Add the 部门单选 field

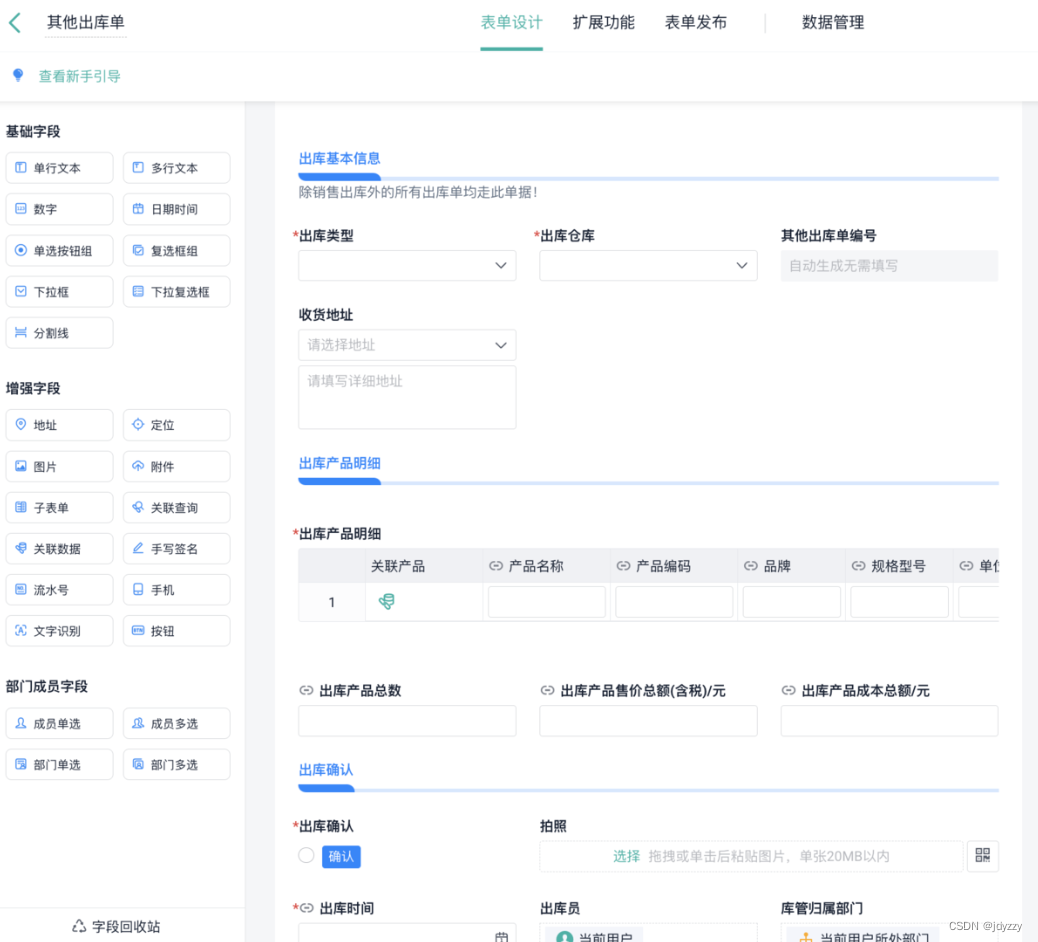60,765
